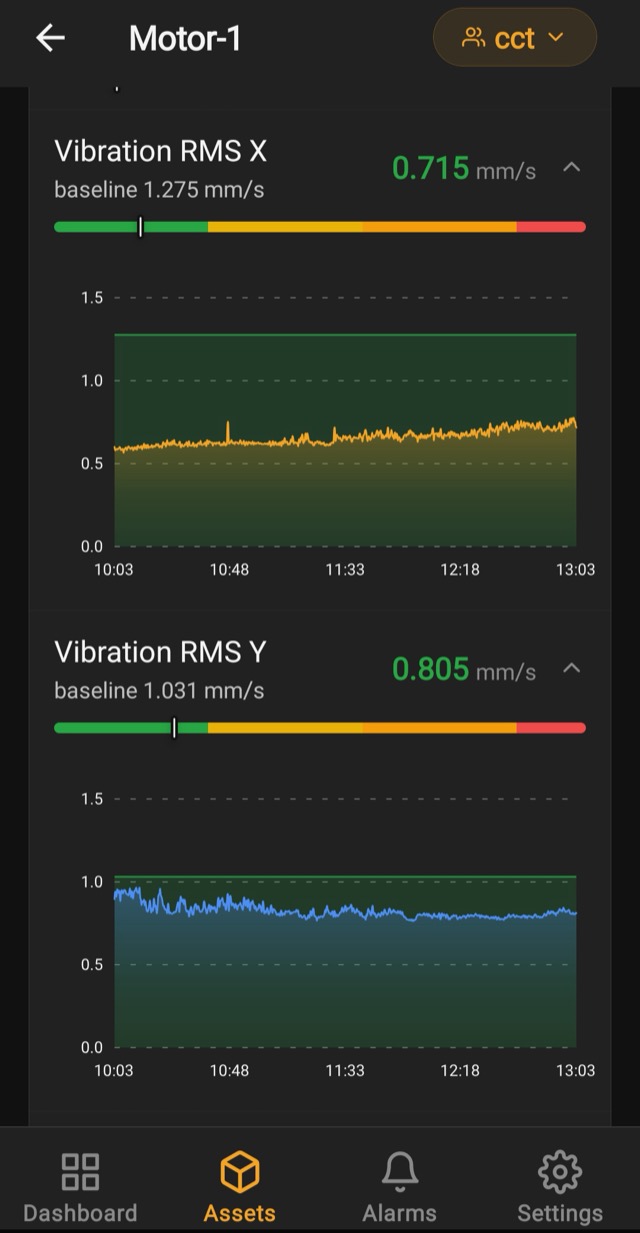Click the Vibration RMS X severity bar marker
This screenshot has height=1233, width=640.
pyautogui.click(x=140, y=227)
